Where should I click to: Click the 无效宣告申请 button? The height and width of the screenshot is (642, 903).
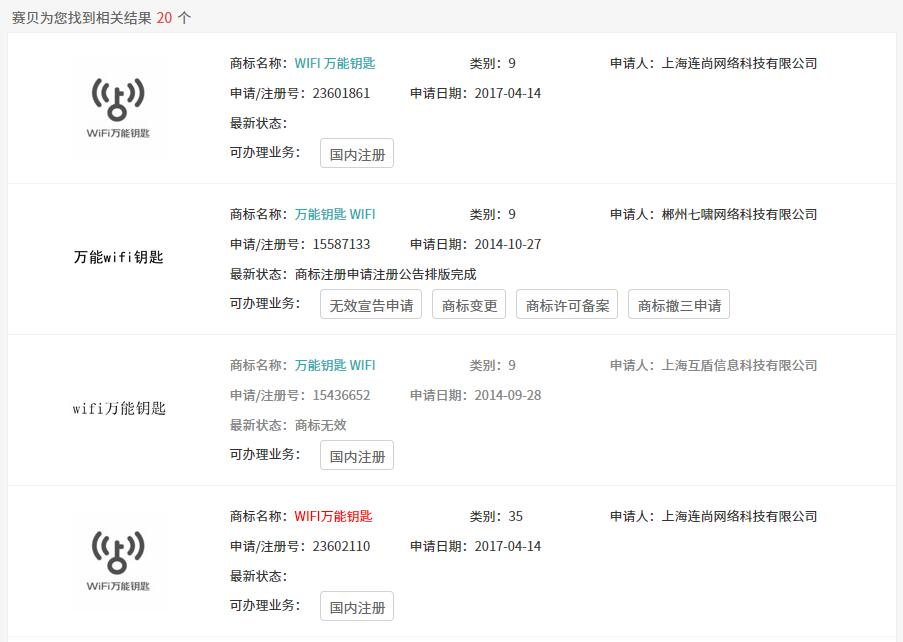[371, 305]
